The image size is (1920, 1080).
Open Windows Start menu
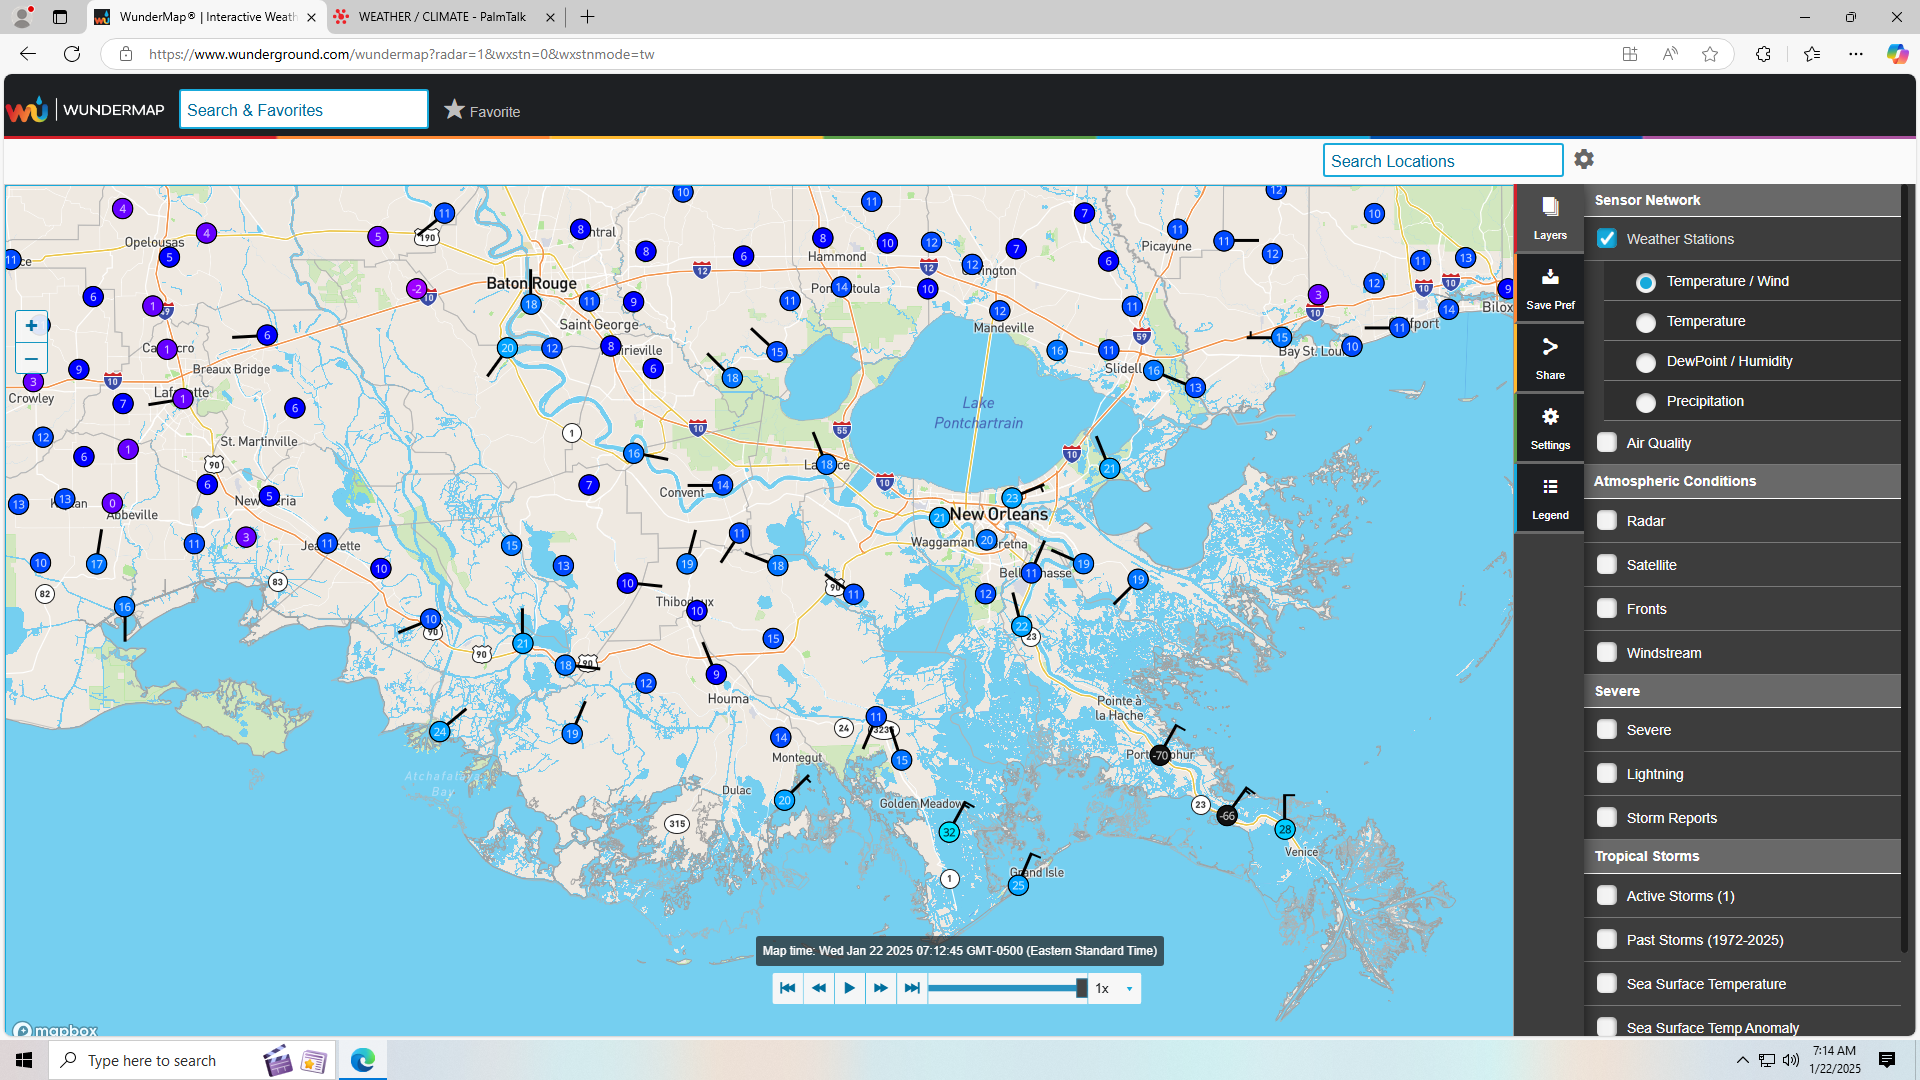[24, 1060]
